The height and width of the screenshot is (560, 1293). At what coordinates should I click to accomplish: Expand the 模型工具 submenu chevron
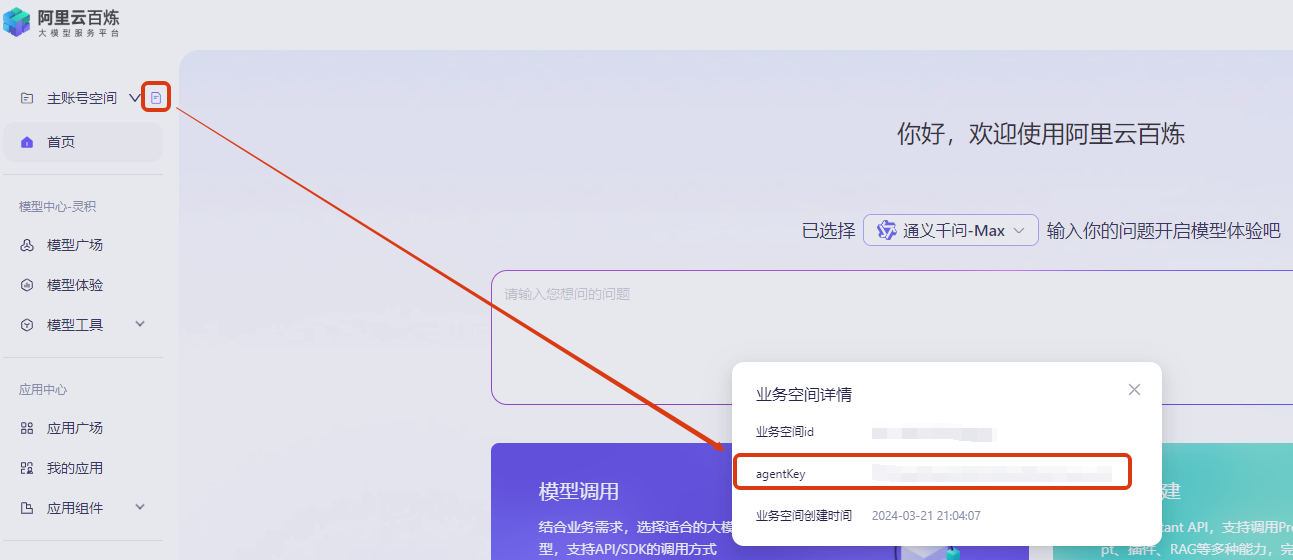(x=140, y=324)
